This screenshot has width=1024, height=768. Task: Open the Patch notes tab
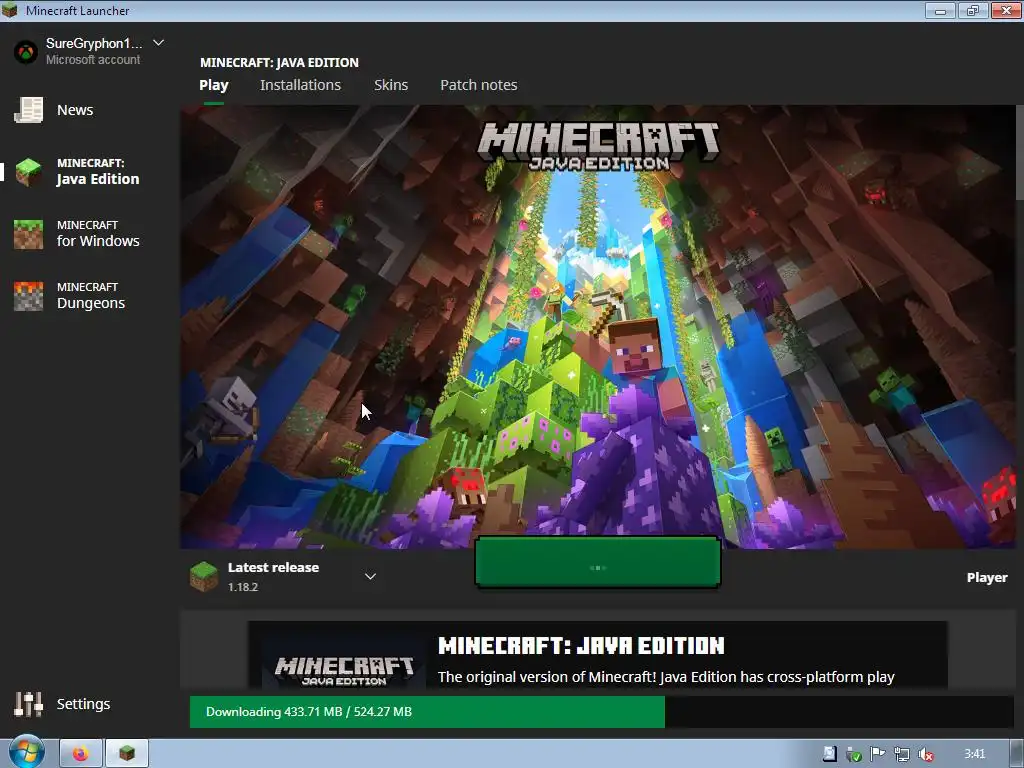[x=479, y=85]
